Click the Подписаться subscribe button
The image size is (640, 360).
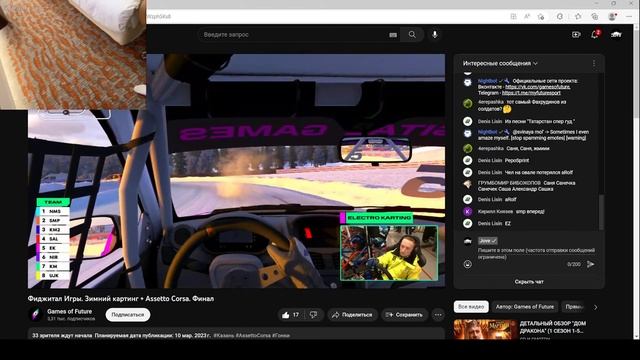128,315
